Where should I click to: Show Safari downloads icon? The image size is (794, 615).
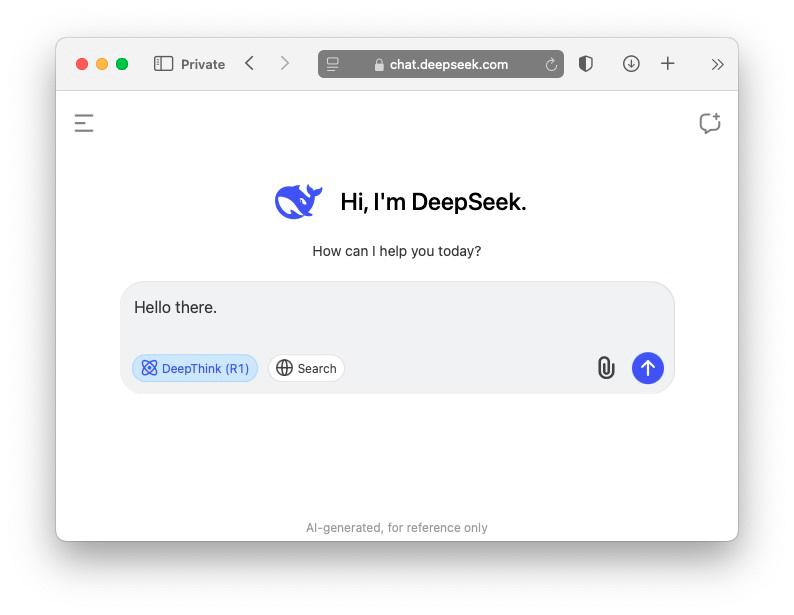[631, 64]
